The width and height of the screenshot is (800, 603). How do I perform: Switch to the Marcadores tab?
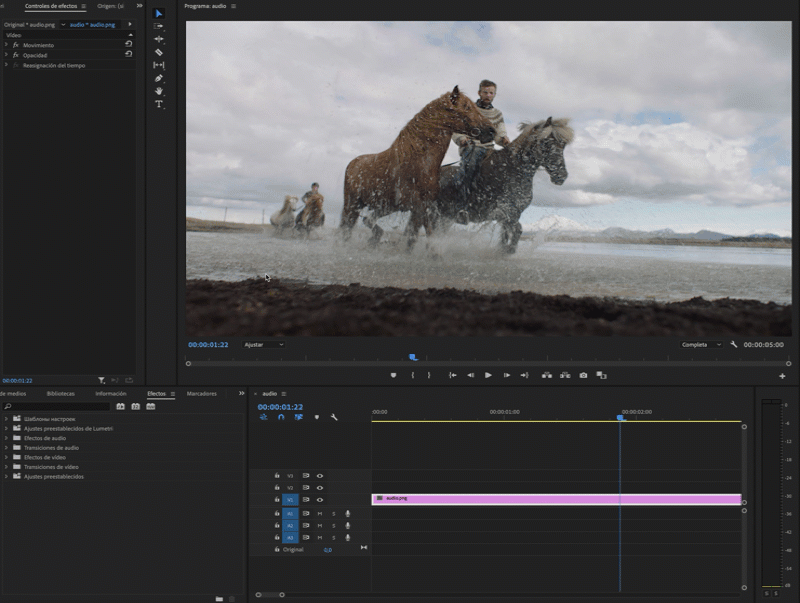[x=201, y=394]
